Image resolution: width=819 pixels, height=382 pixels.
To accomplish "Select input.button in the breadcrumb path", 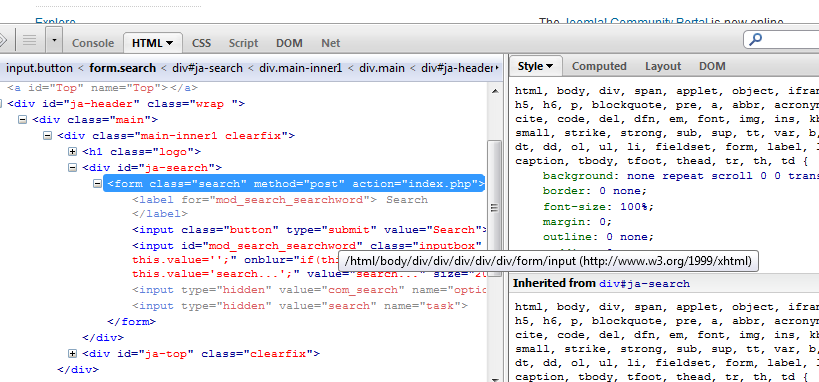I will coord(39,68).
